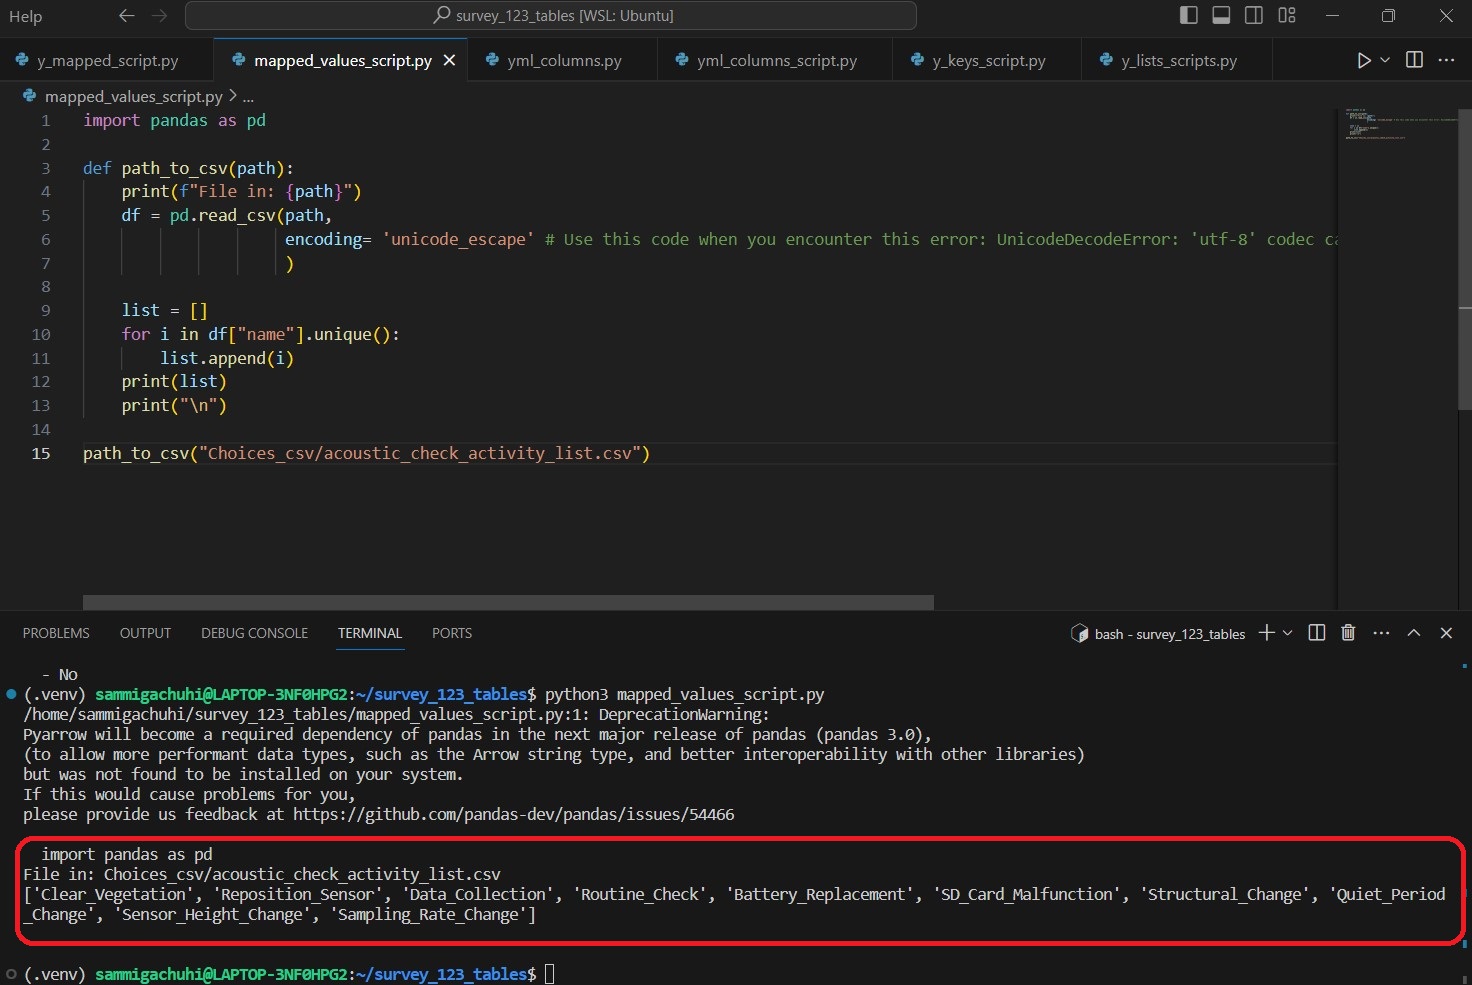
Task: Click the editor horizontal scrollbar
Action: pyautogui.click(x=508, y=602)
